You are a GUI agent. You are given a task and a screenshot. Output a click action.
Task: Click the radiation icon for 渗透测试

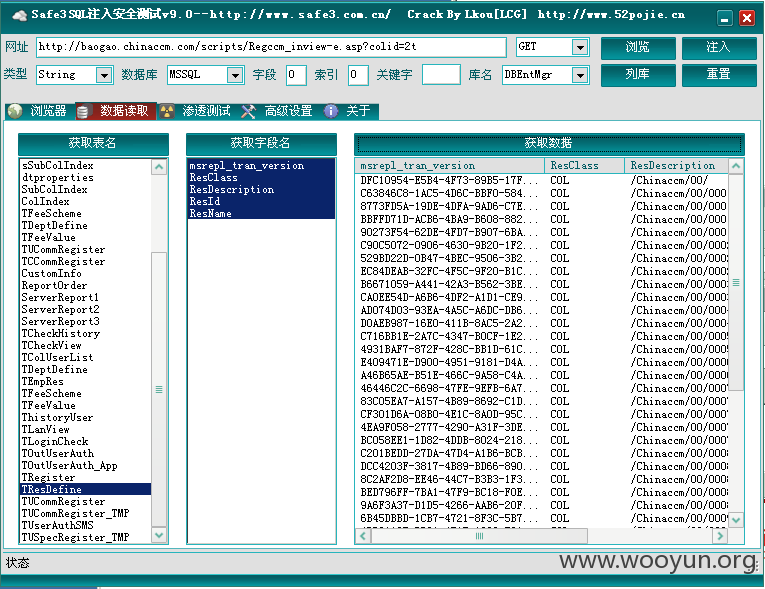pyautogui.click(x=167, y=111)
